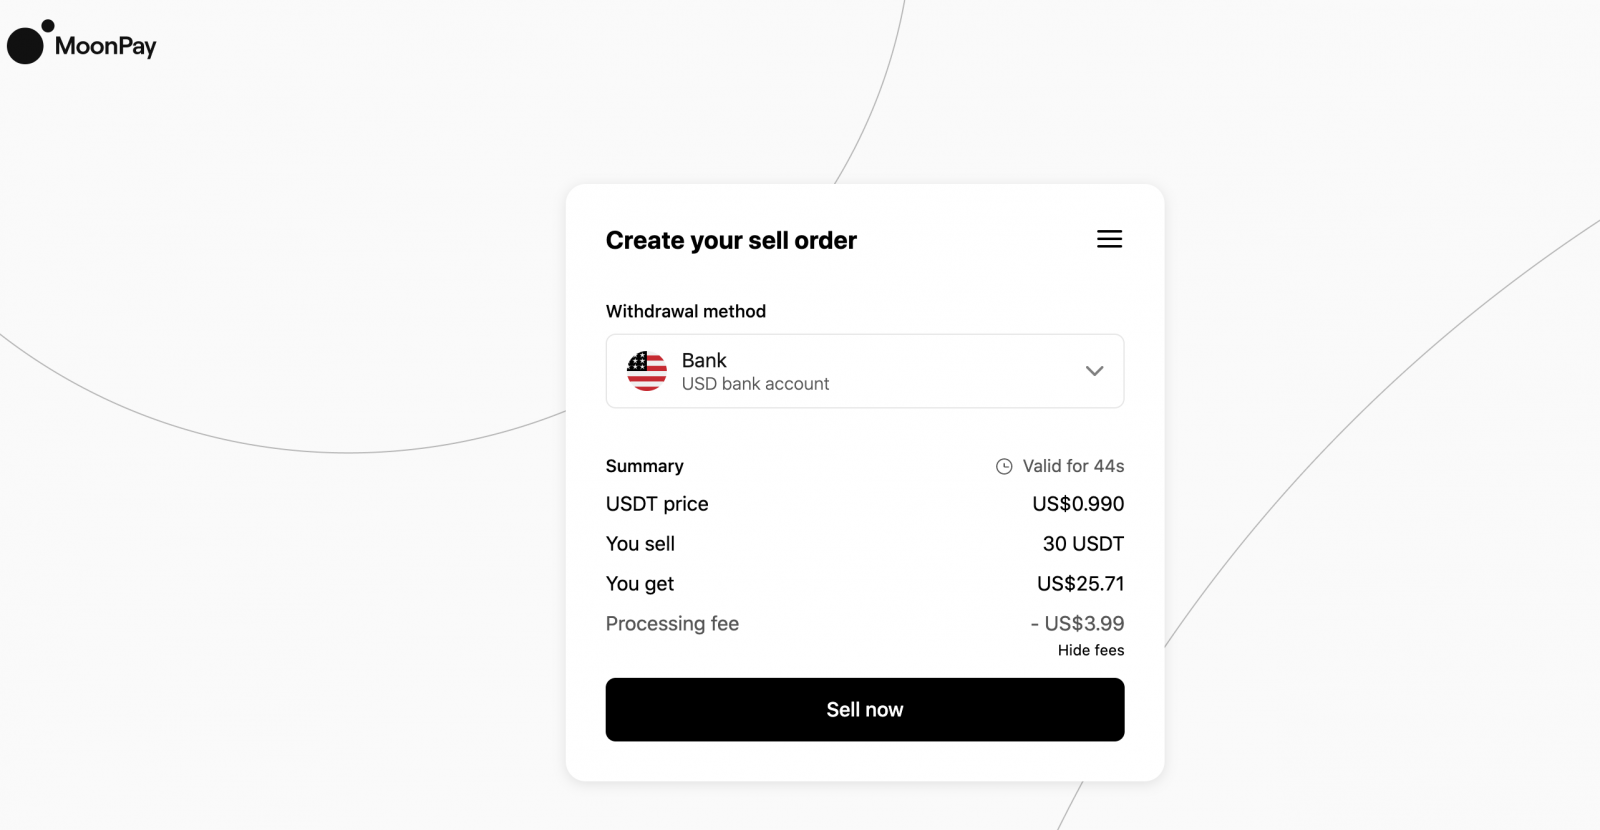This screenshot has height=830, width=1600.
Task: Click the You get US$25.71 value
Action: click(1080, 583)
